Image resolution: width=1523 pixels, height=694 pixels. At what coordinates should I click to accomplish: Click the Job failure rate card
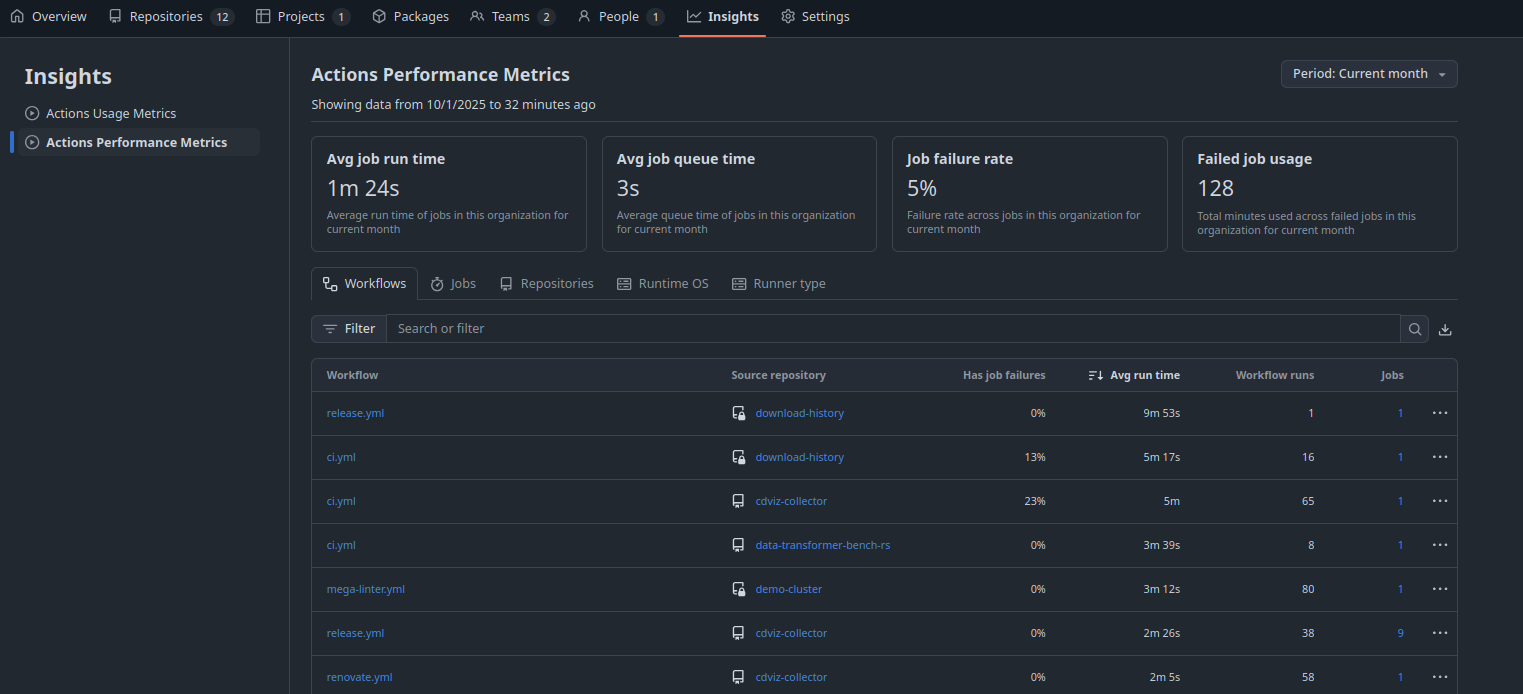pyautogui.click(x=1030, y=194)
